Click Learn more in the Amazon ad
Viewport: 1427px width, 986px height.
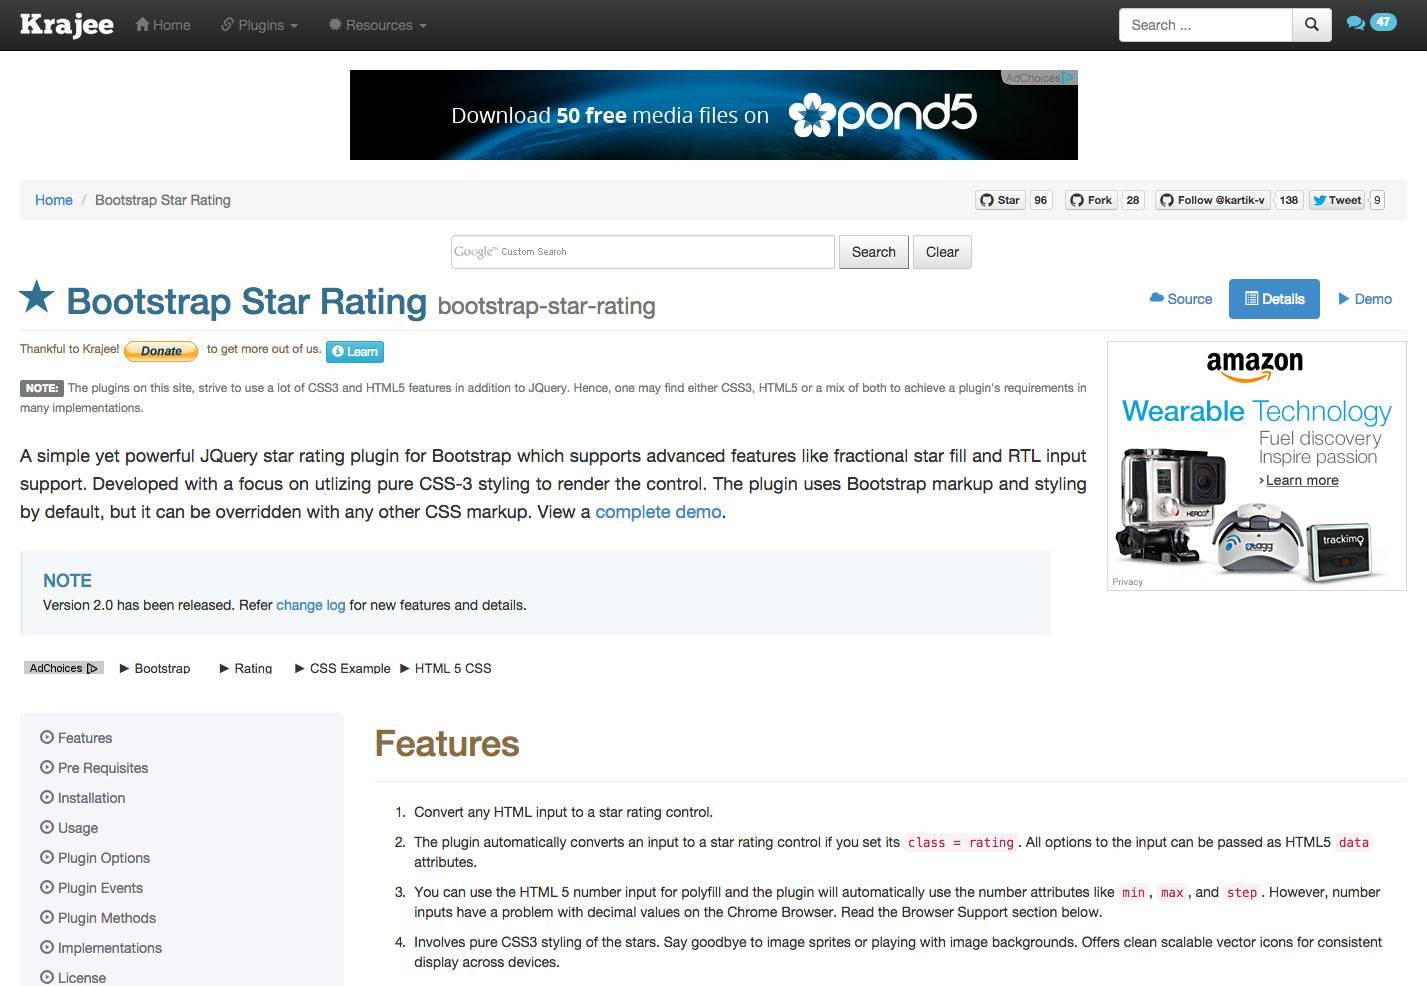1302,480
